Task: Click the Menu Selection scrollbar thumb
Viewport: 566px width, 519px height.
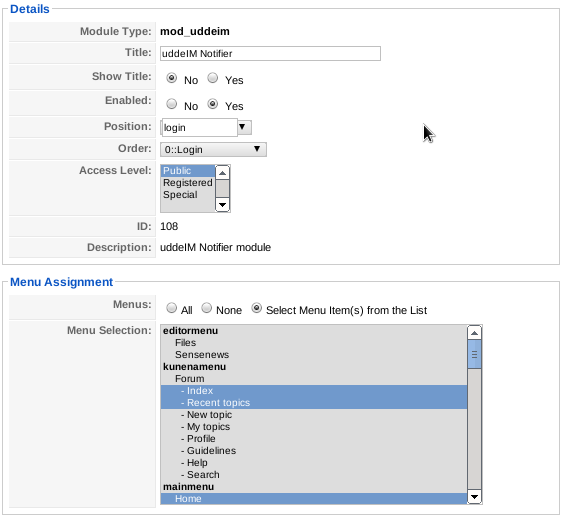Action: point(474,354)
